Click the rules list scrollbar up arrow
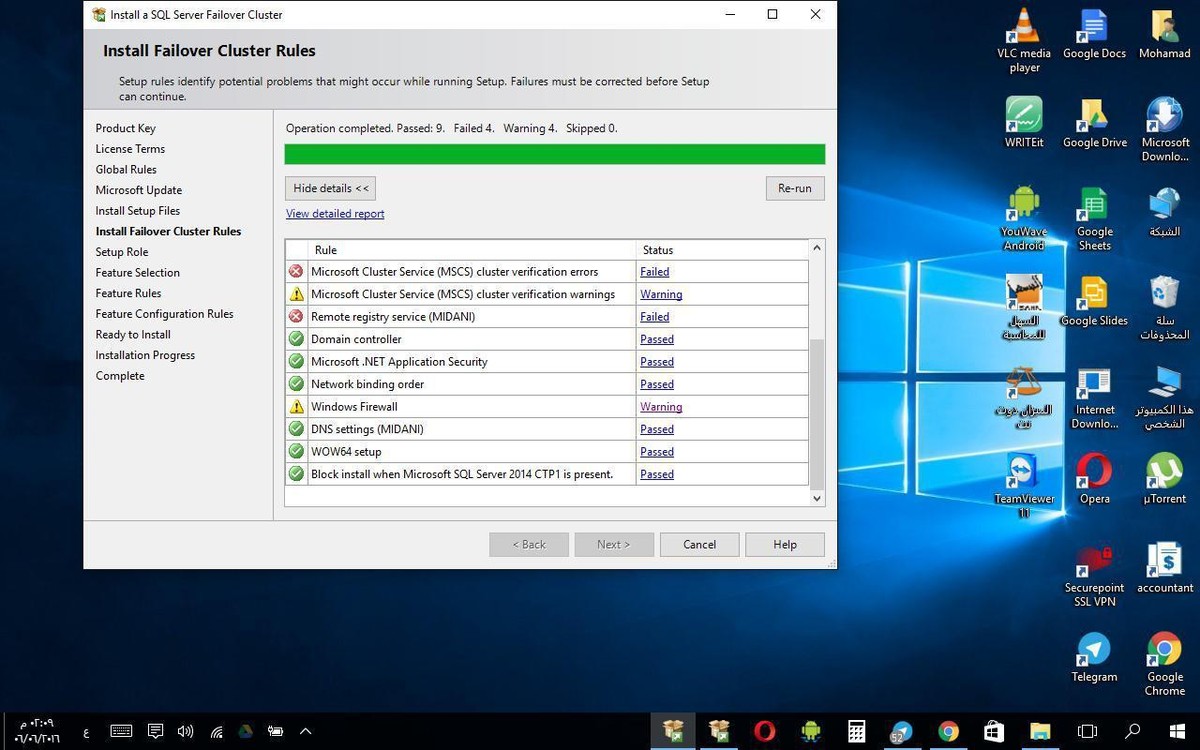Screen dimensions: 1200x750 (817, 247)
